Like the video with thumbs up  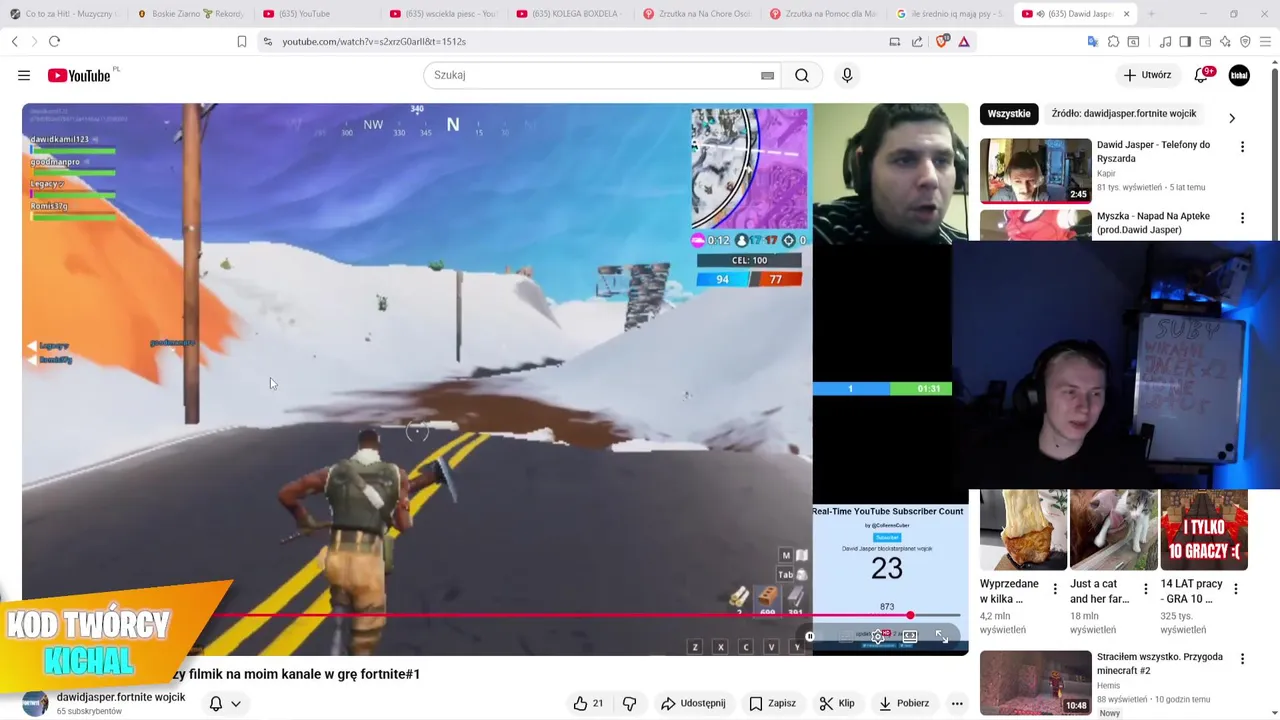pos(587,703)
